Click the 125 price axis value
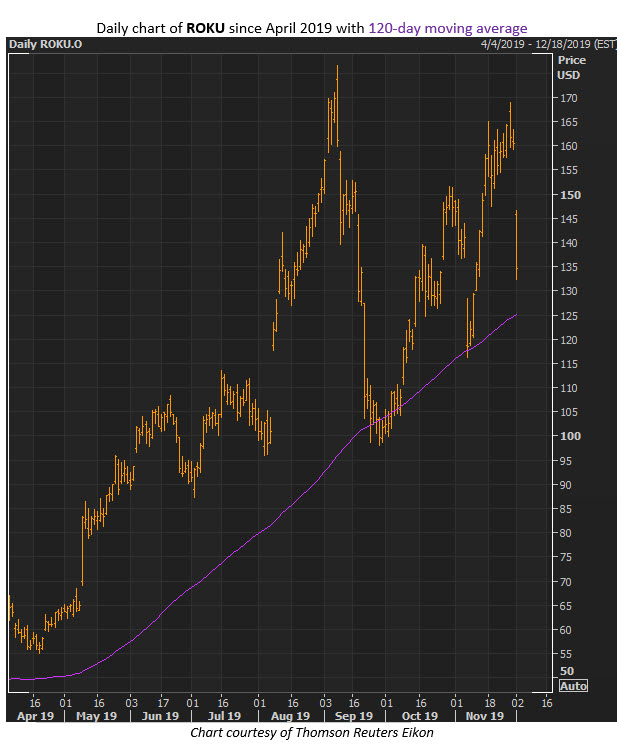 pos(569,316)
